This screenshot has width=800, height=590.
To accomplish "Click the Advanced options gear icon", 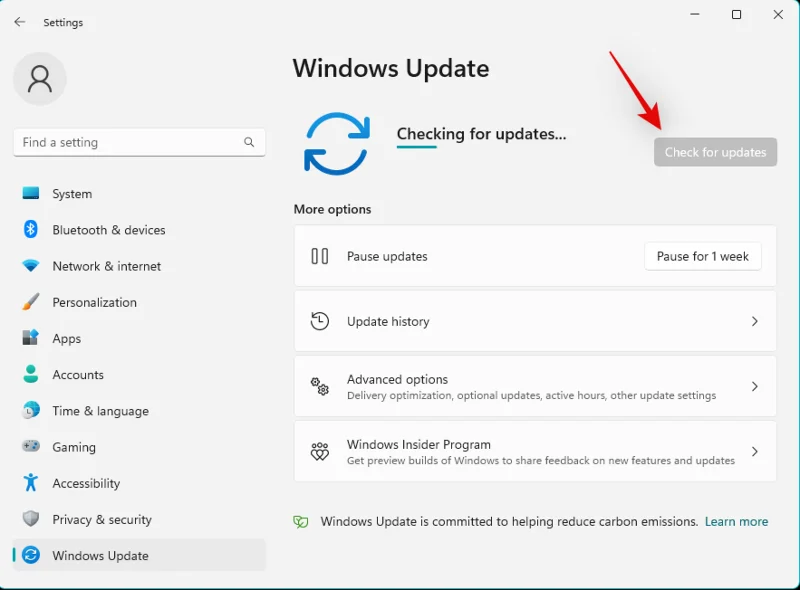I will click(320, 386).
